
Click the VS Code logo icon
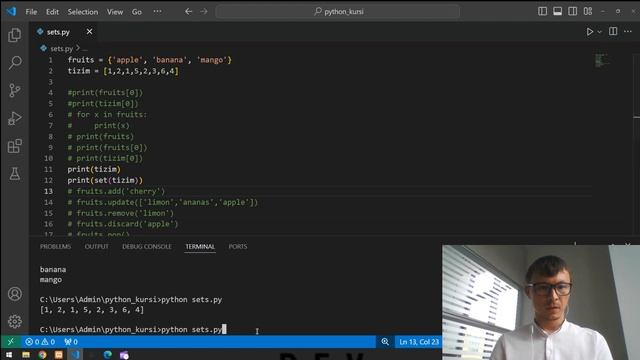click(x=11, y=11)
